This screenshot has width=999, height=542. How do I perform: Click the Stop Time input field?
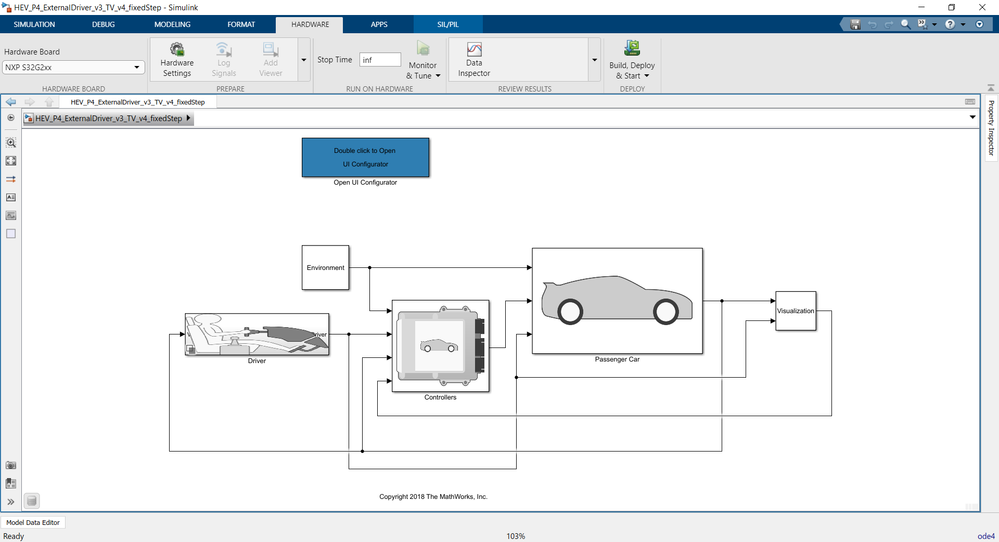[x=380, y=60]
